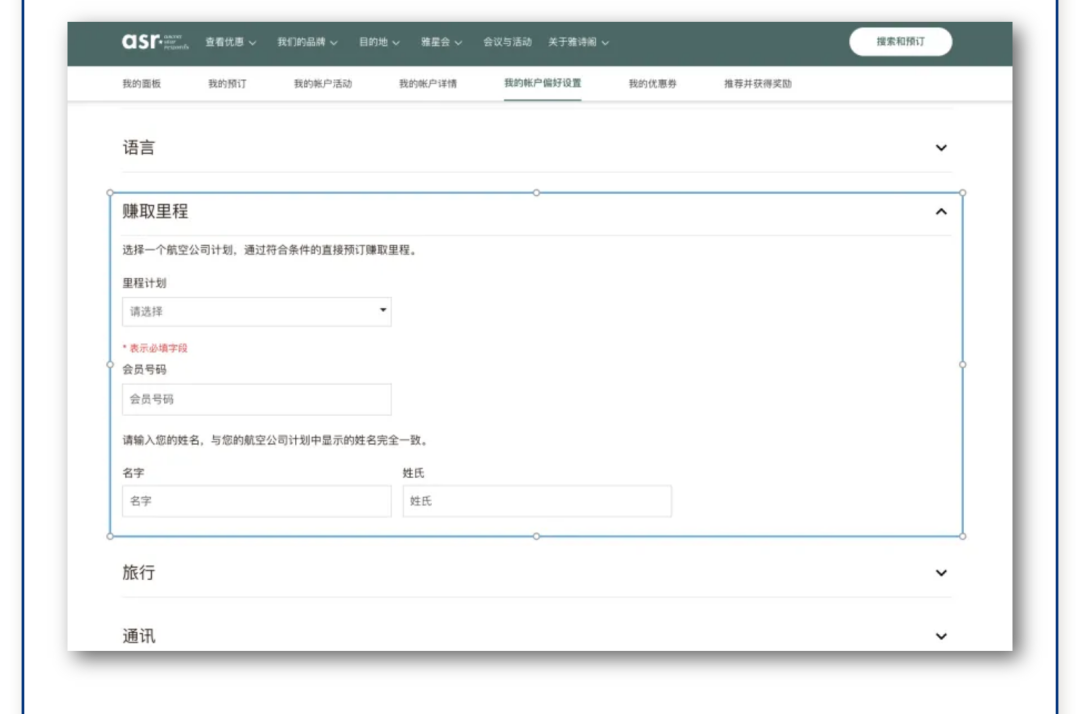Switch to the 我的面板 tab
Viewport: 1080px width, 714px height.
click(141, 83)
